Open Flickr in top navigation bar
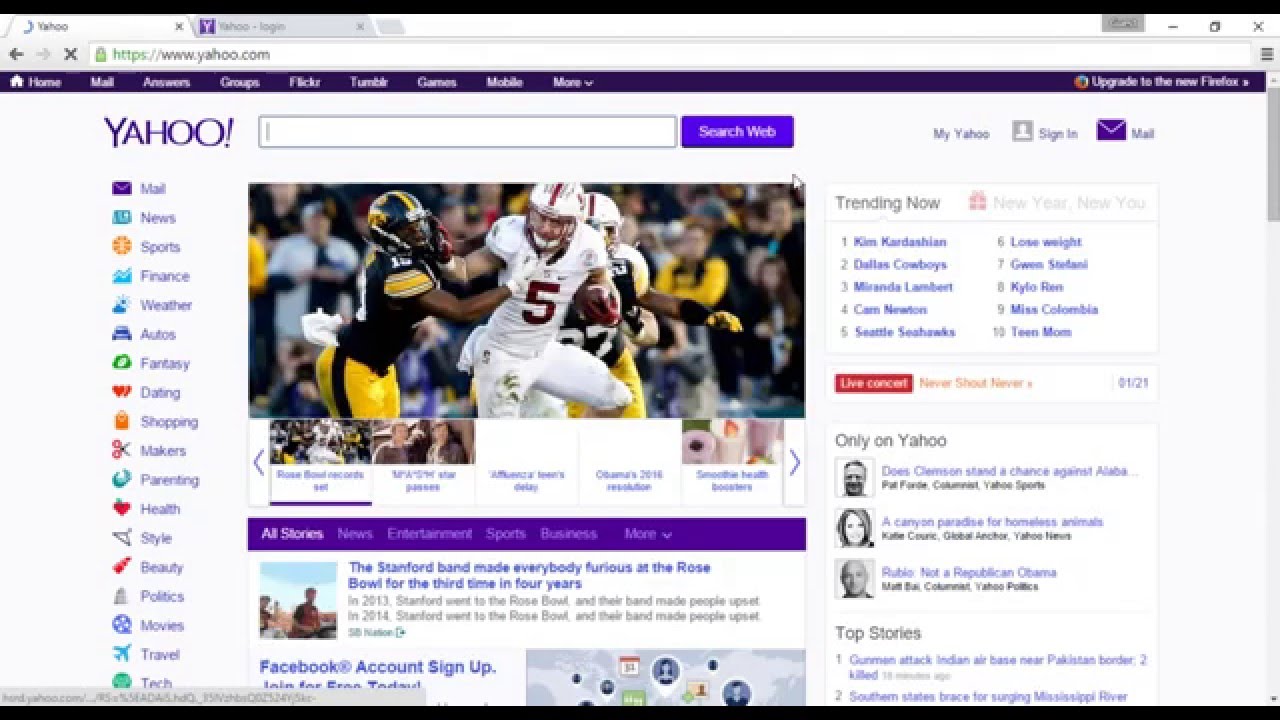1280x720 pixels. (305, 82)
